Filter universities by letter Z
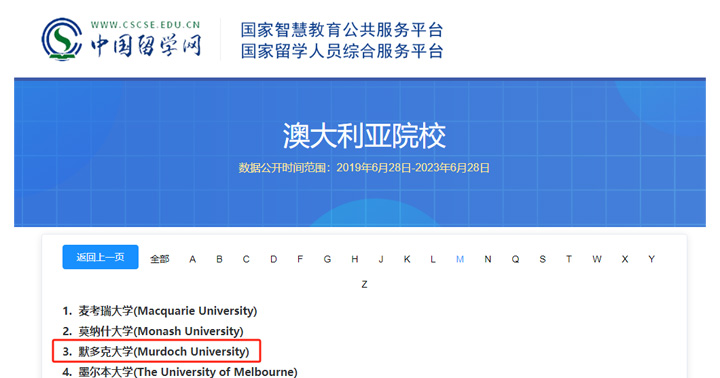This screenshot has width=720, height=378. [364, 284]
